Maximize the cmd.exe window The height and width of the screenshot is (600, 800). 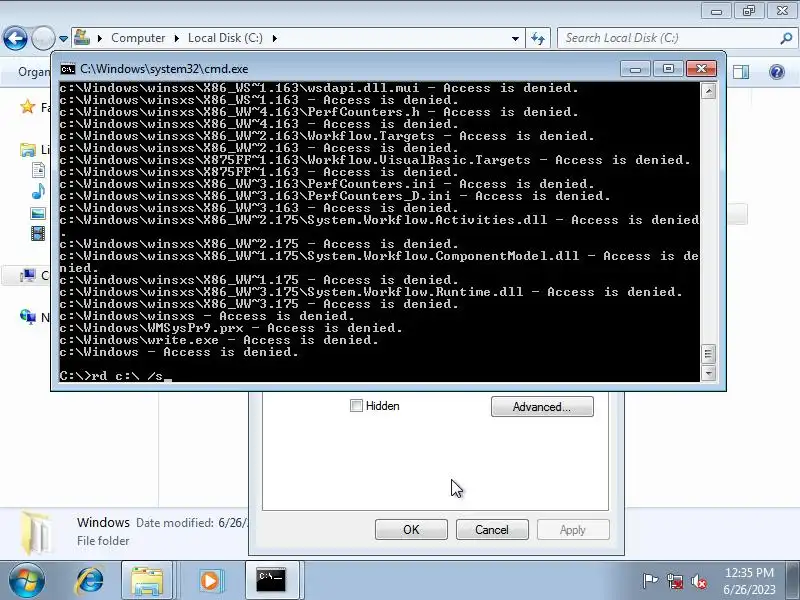click(x=668, y=69)
